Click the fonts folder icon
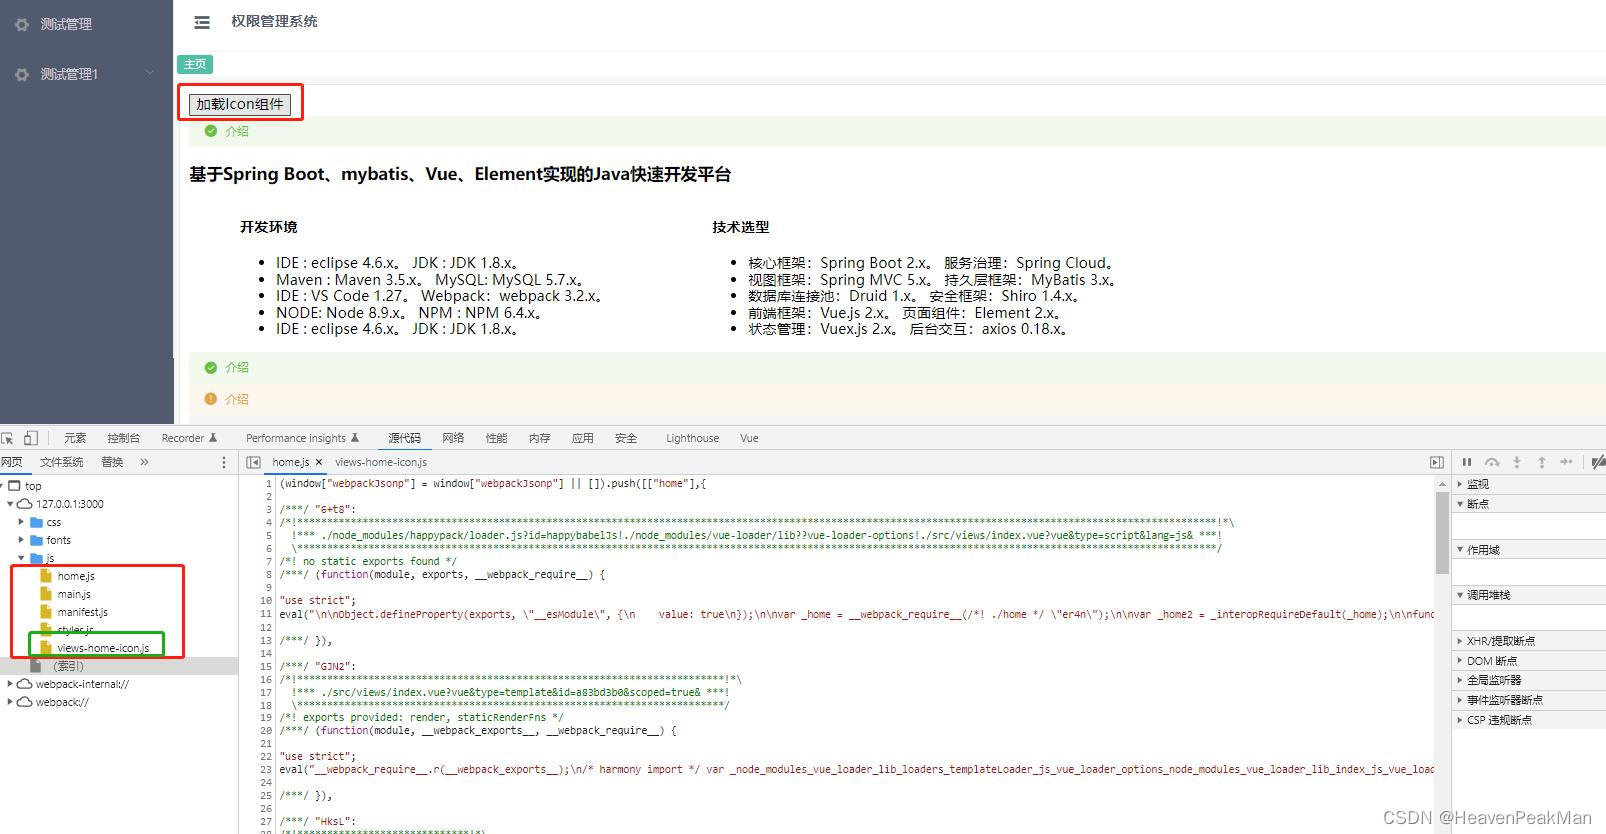This screenshot has width=1606, height=834. tap(37, 540)
